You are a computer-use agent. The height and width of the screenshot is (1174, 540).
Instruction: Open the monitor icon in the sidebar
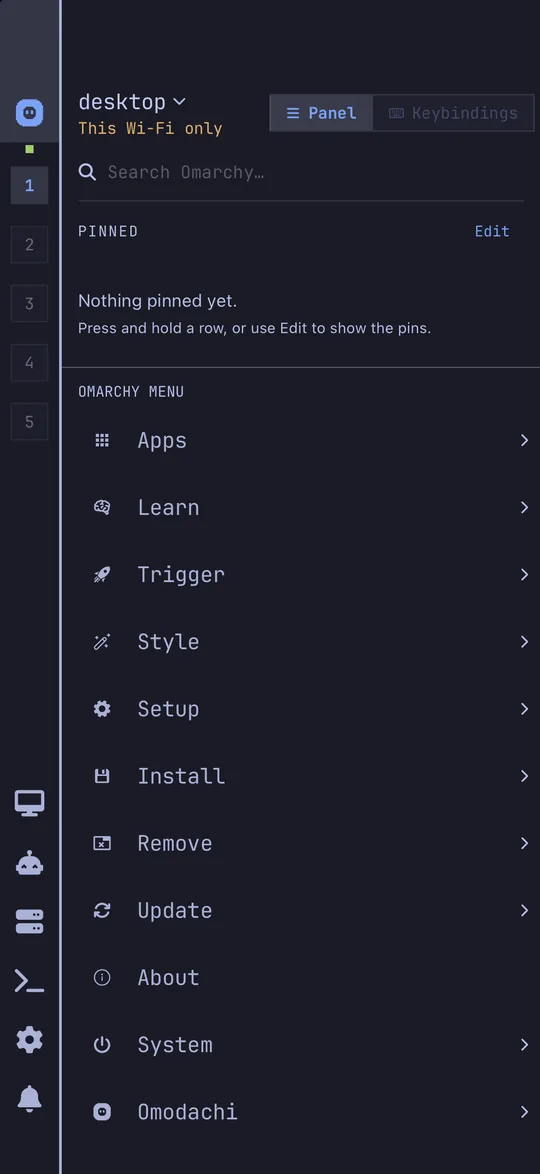pos(29,803)
